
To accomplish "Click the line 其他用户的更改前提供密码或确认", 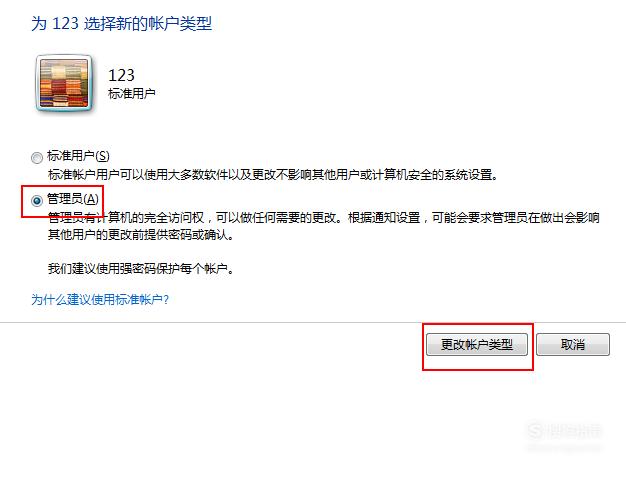I will coord(141,235).
